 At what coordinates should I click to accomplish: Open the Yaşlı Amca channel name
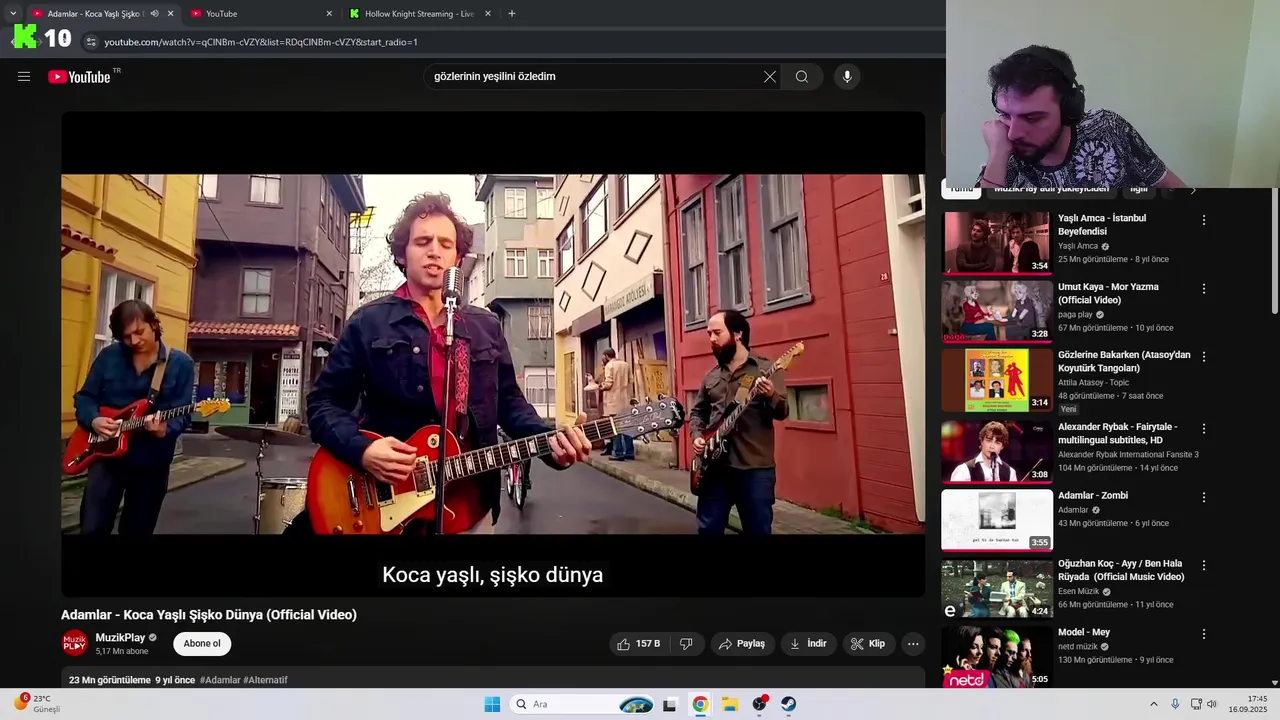(x=1078, y=246)
